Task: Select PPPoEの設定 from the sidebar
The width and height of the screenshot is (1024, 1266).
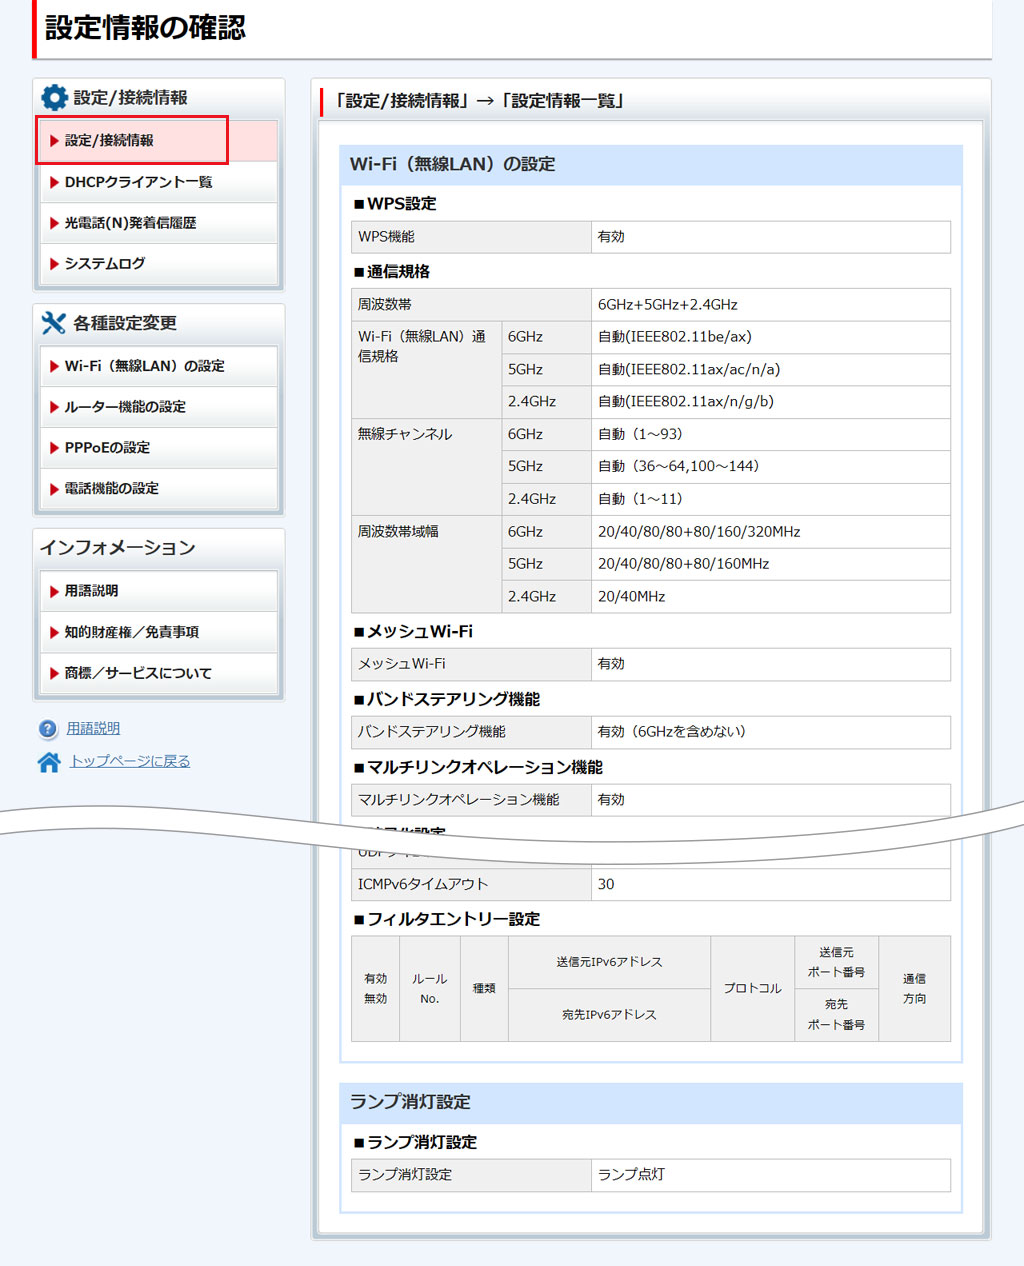Action: [x=107, y=448]
